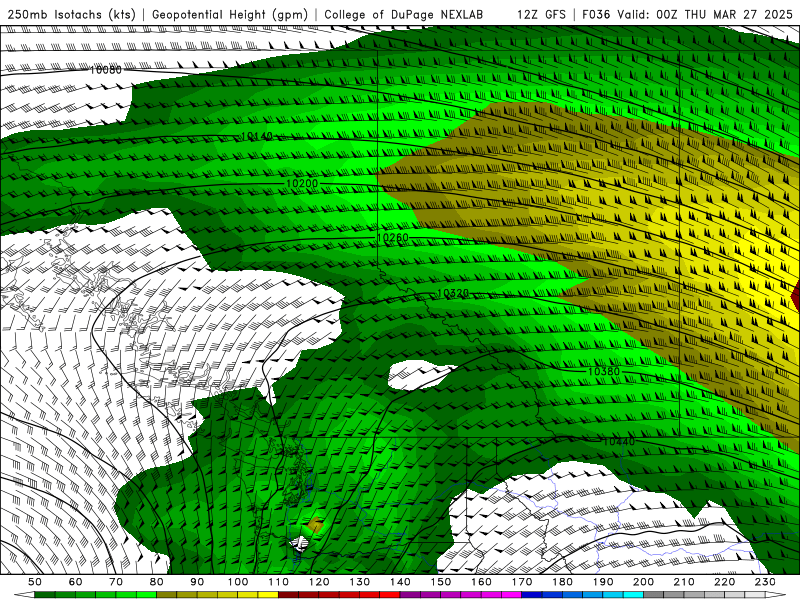Click the dark blue swatch starting at 170

532,595
